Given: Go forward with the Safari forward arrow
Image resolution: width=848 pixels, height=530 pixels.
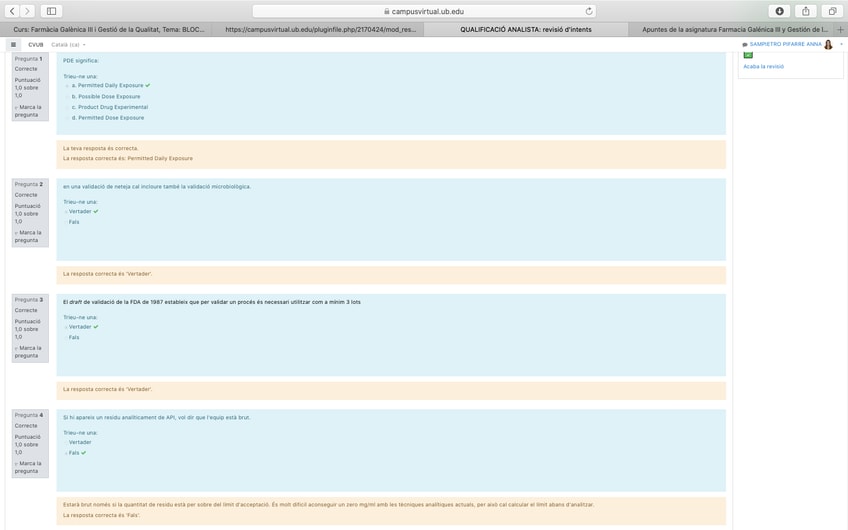Looking at the screenshot, I should (x=27, y=11).
